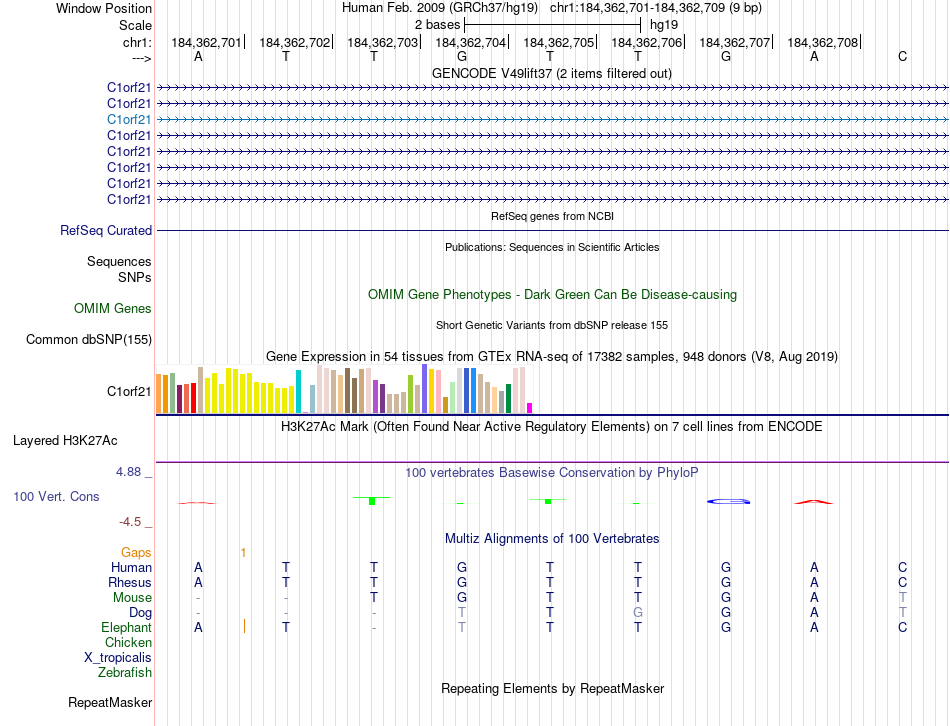Viewport: 950px width, 726px height.
Task: Click the blue oval PhyloP conservation glyph
Action: 727,501
